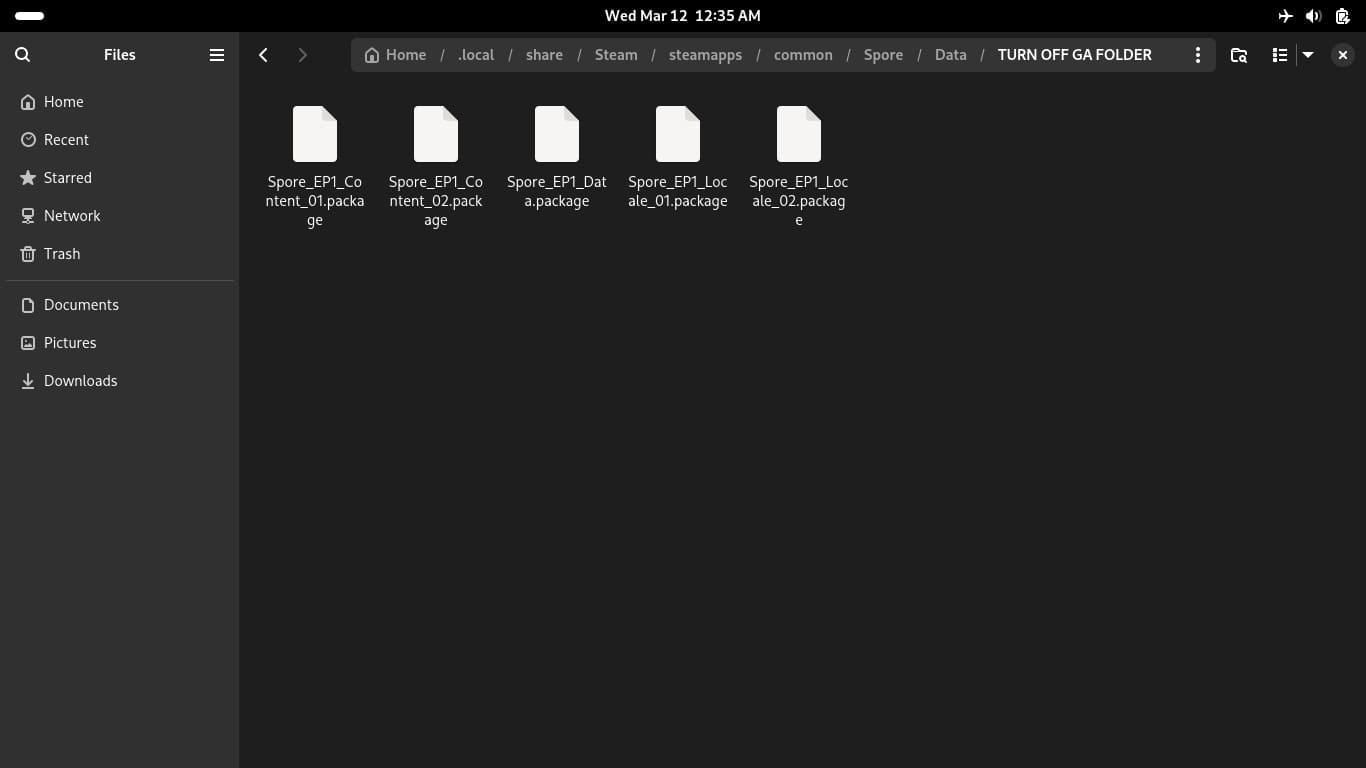Close the Files window
Image resolution: width=1366 pixels, height=768 pixels.
click(1342, 55)
